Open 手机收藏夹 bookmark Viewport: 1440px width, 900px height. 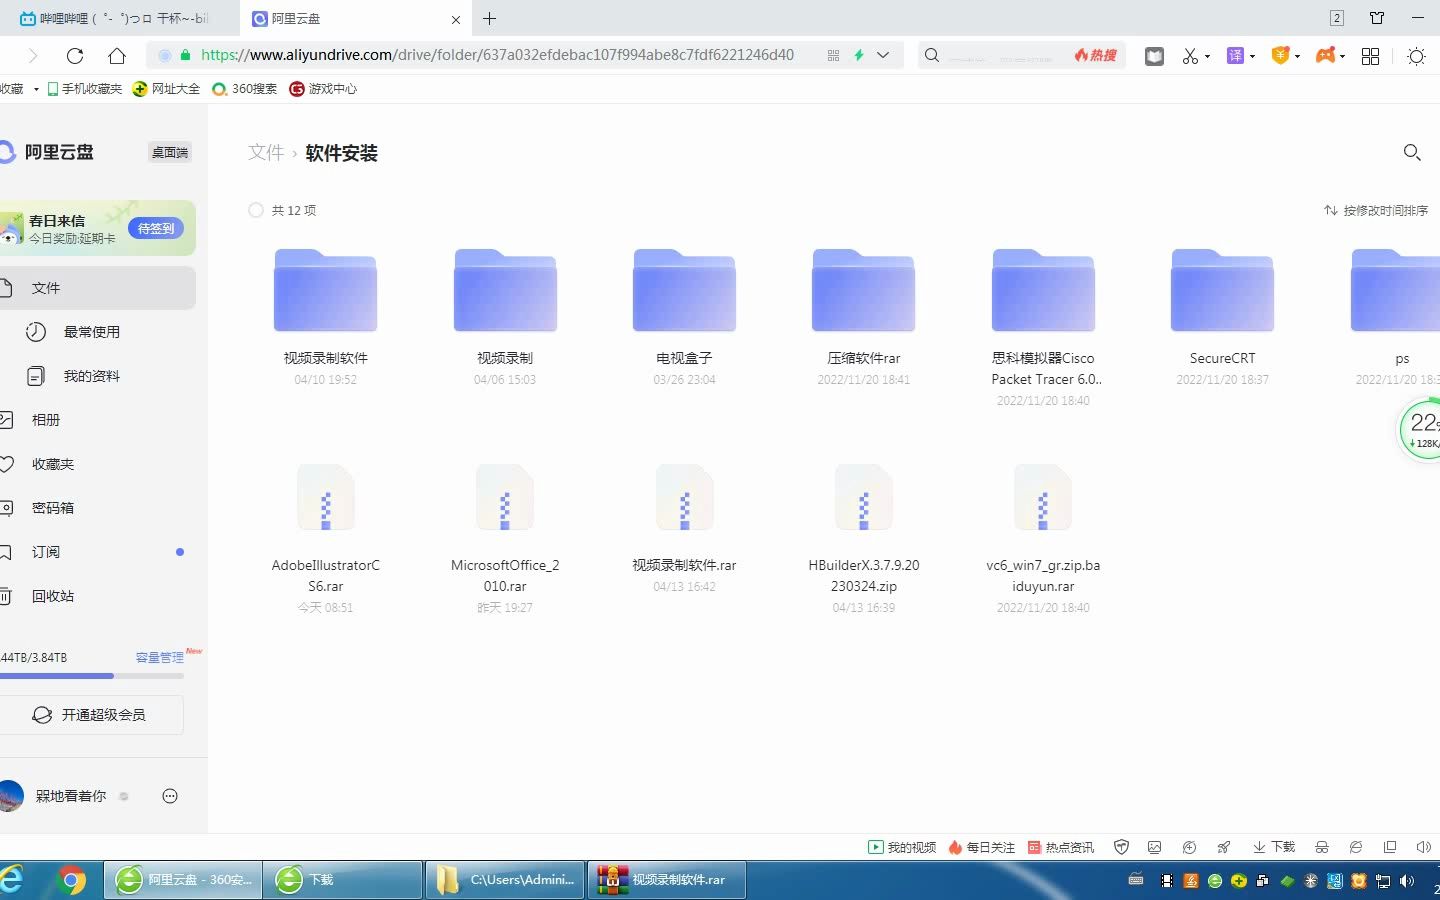point(83,89)
